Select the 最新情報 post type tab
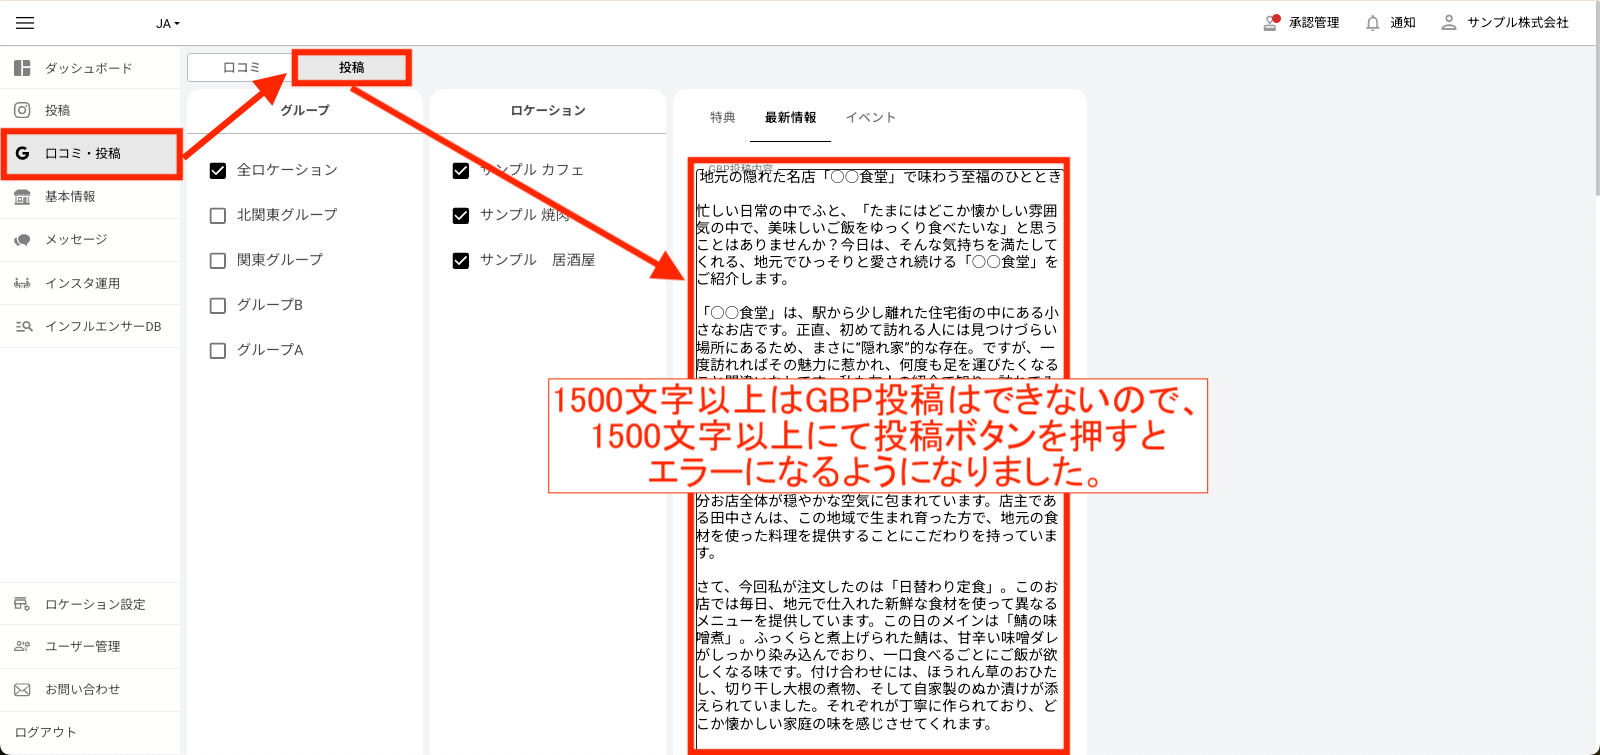The image size is (1600, 755). [790, 117]
